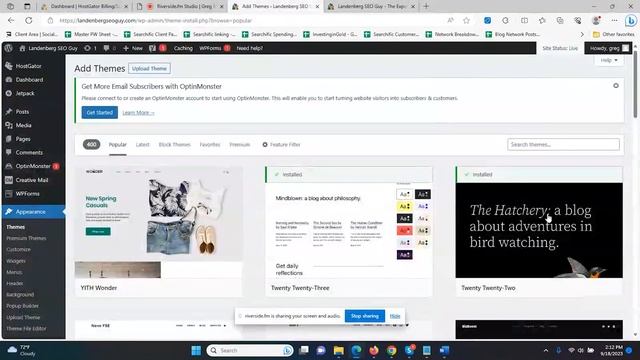This screenshot has width=640, height=360.
Task: Open the Howdy, greg account menu
Action: [609, 48]
